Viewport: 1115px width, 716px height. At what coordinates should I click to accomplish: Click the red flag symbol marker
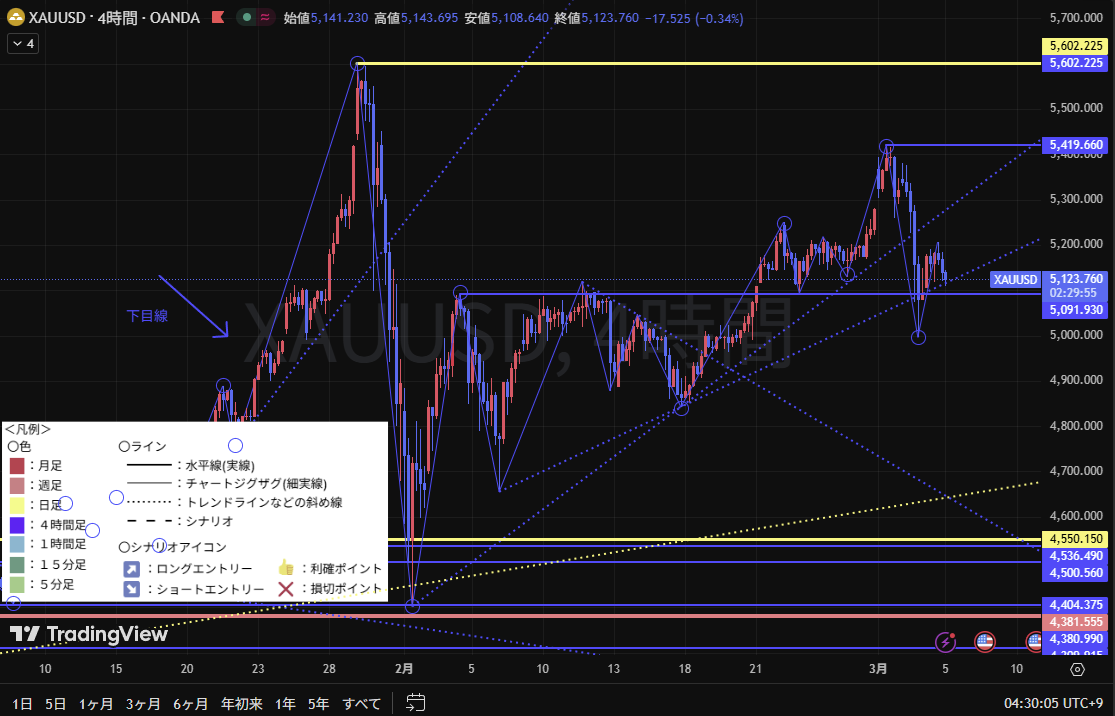218,18
